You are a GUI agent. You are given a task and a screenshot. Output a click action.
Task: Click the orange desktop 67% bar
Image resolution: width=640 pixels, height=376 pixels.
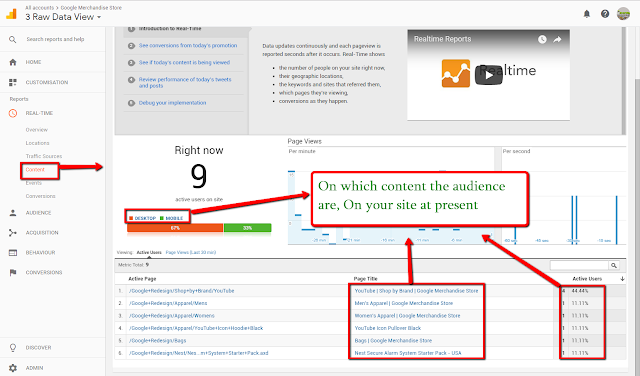[175, 228]
